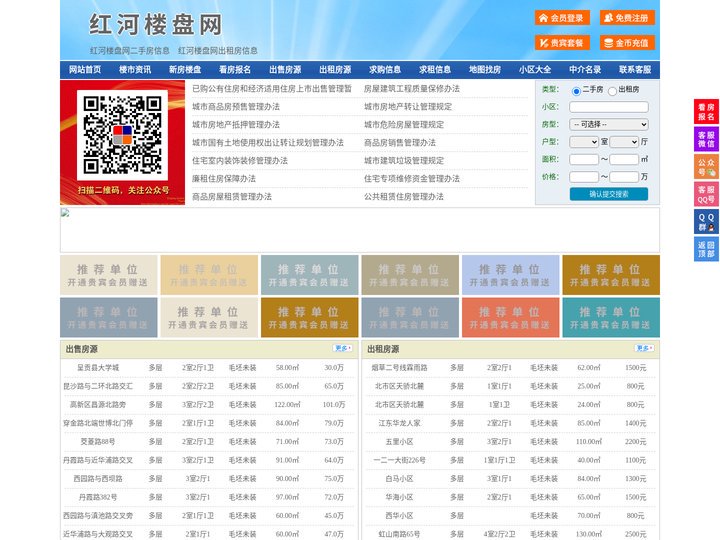Open the 客服QQ号 side icon
This screenshot has width=720, height=540.
click(x=706, y=194)
